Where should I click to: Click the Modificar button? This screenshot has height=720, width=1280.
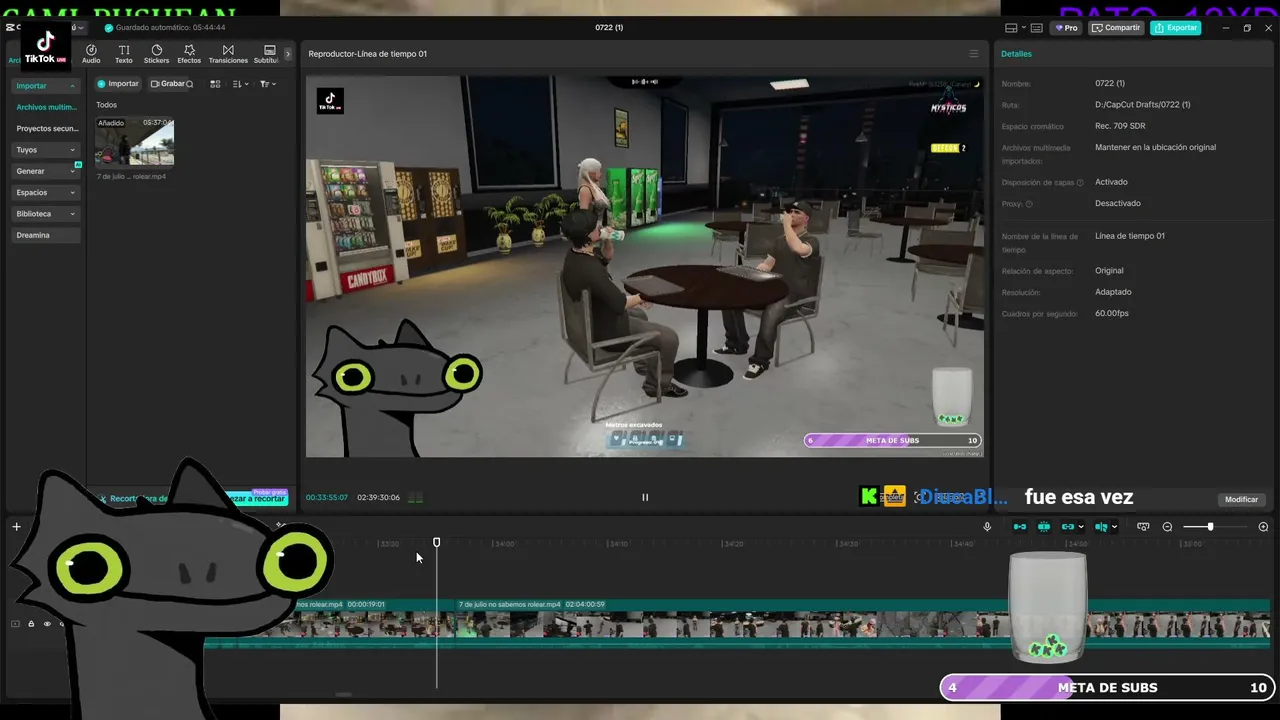(1241, 499)
